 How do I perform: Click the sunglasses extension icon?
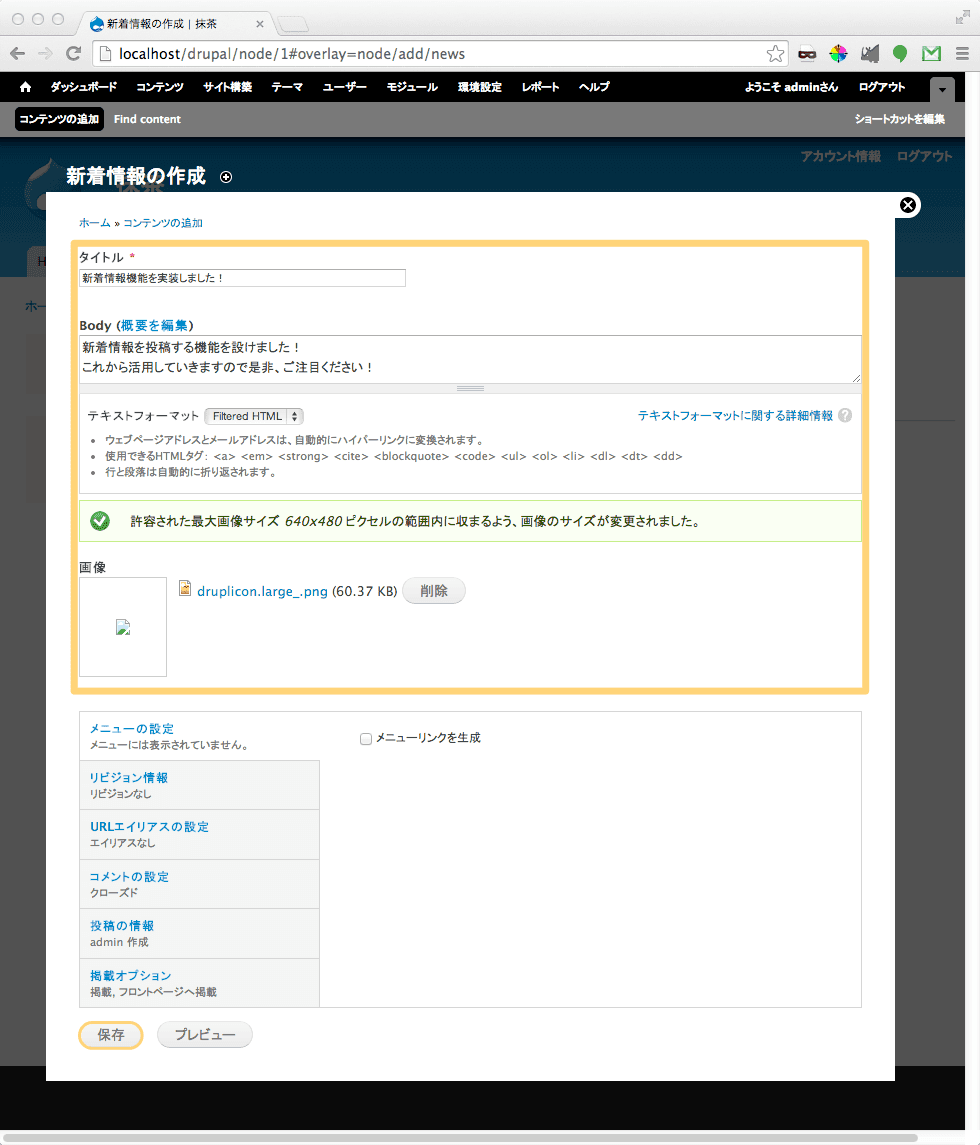pos(807,53)
